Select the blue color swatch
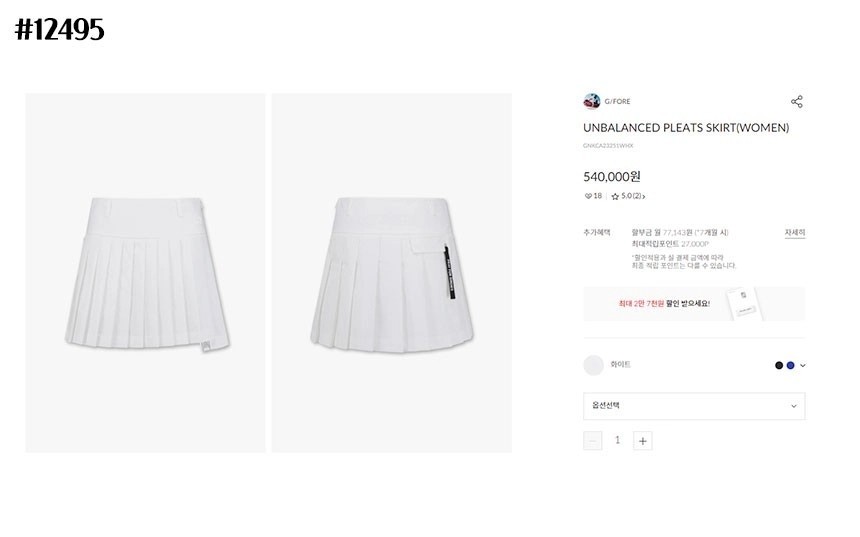 coord(790,365)
